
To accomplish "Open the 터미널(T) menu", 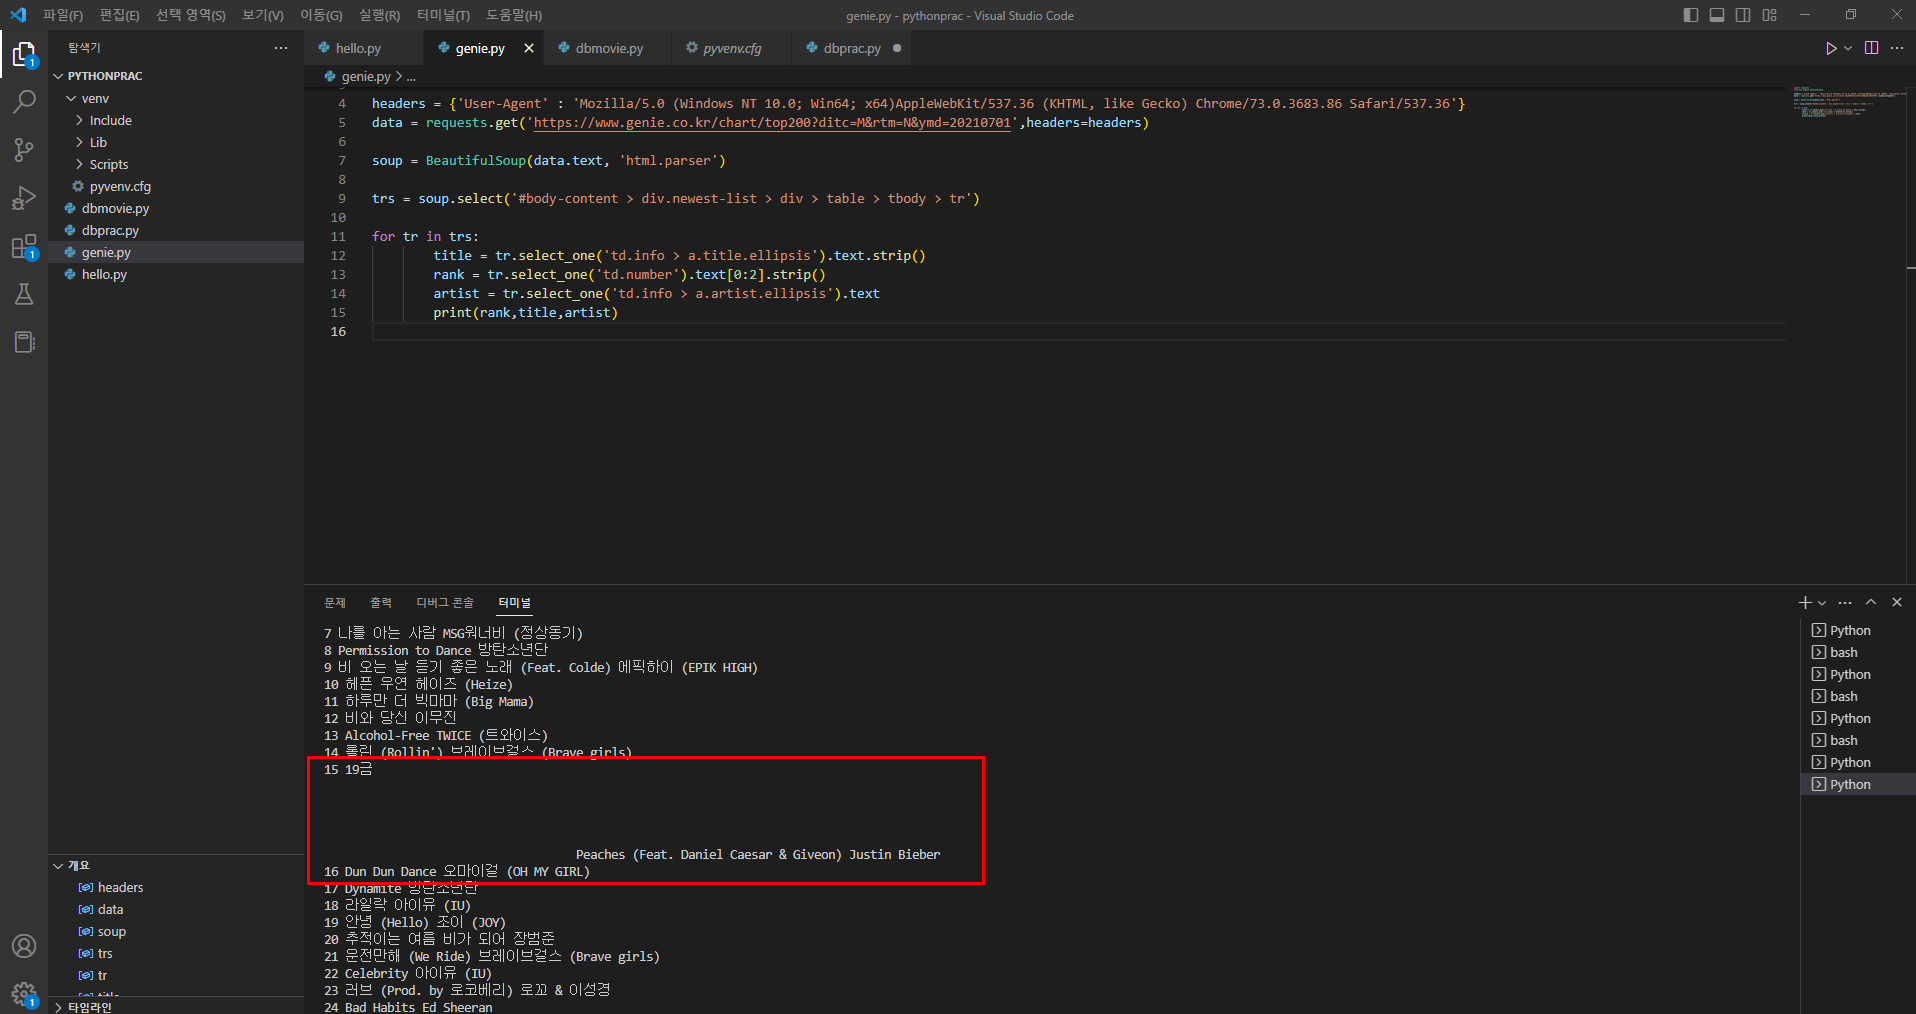I will click(443, 15).
